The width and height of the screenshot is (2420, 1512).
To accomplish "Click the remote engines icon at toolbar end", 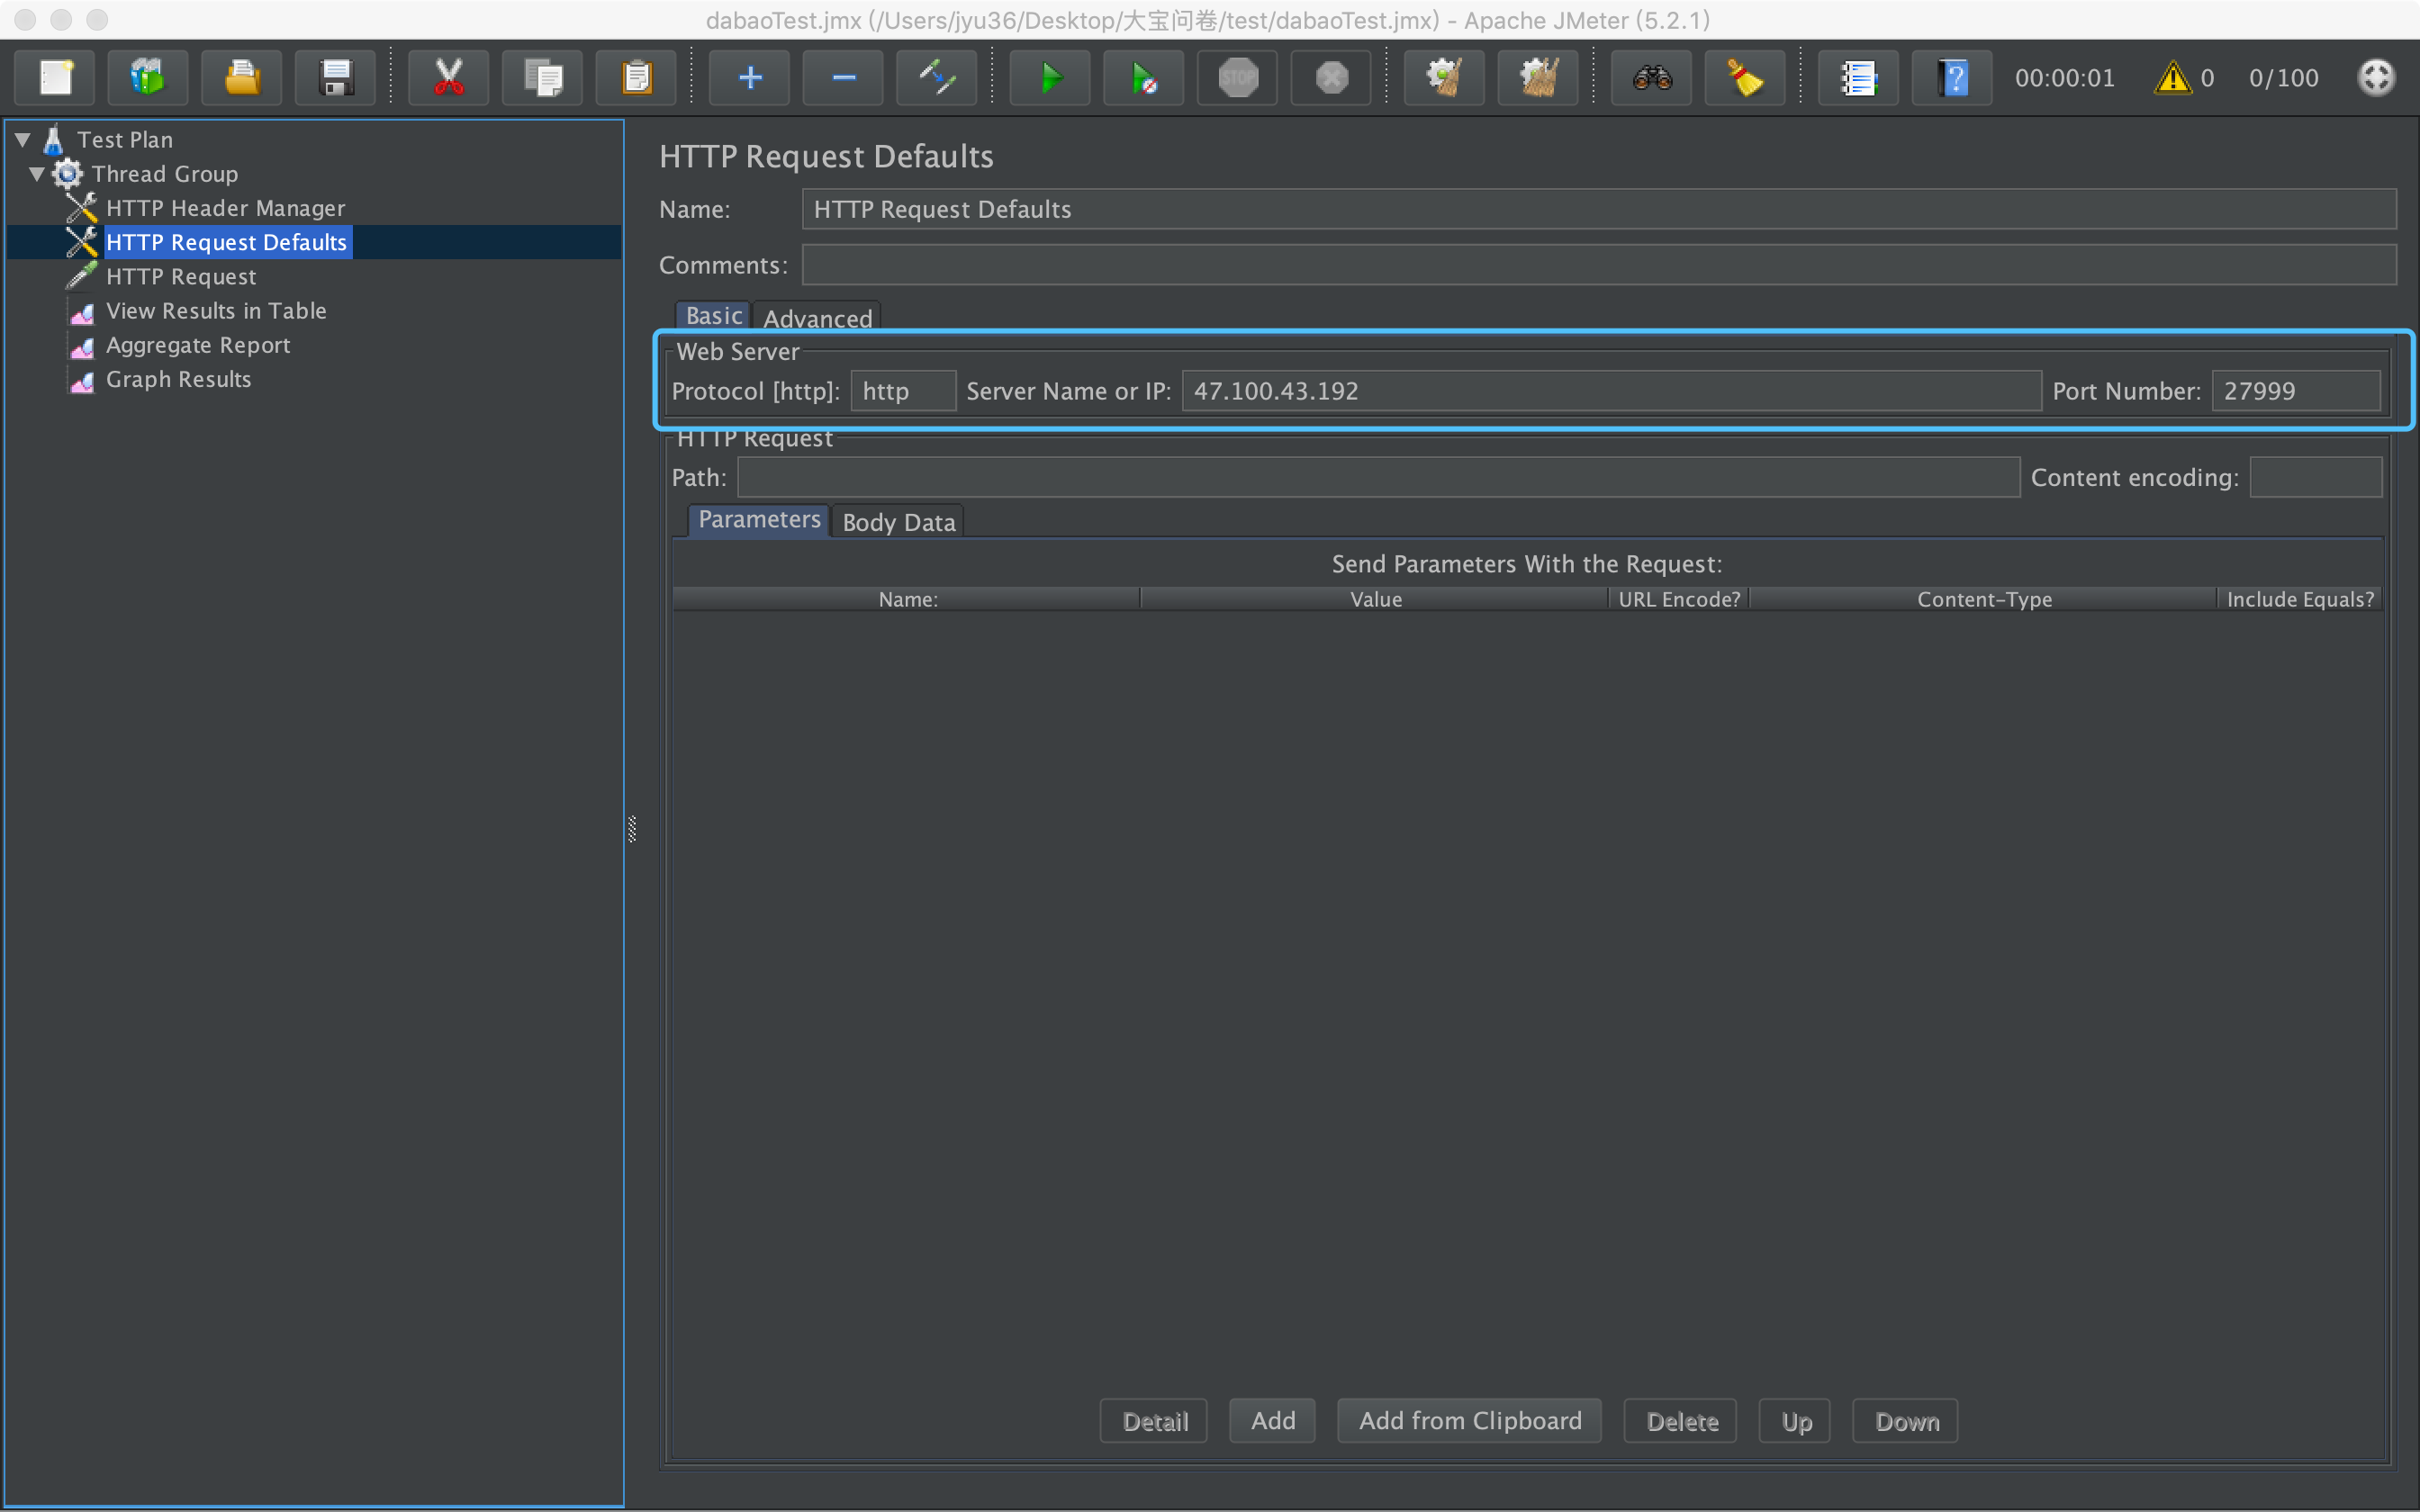I will tap(2377, 78).
